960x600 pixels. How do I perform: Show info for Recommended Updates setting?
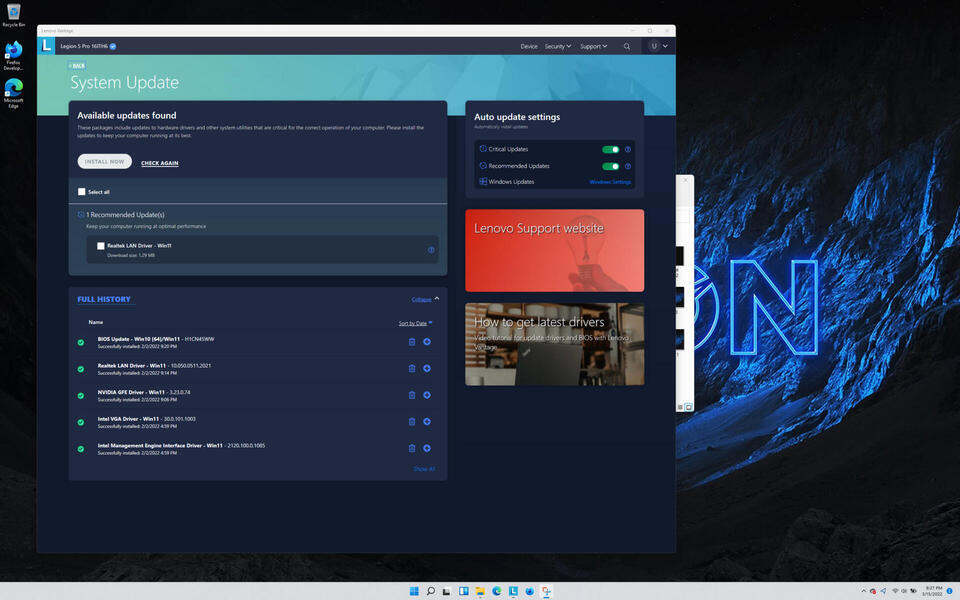[628, 166]
